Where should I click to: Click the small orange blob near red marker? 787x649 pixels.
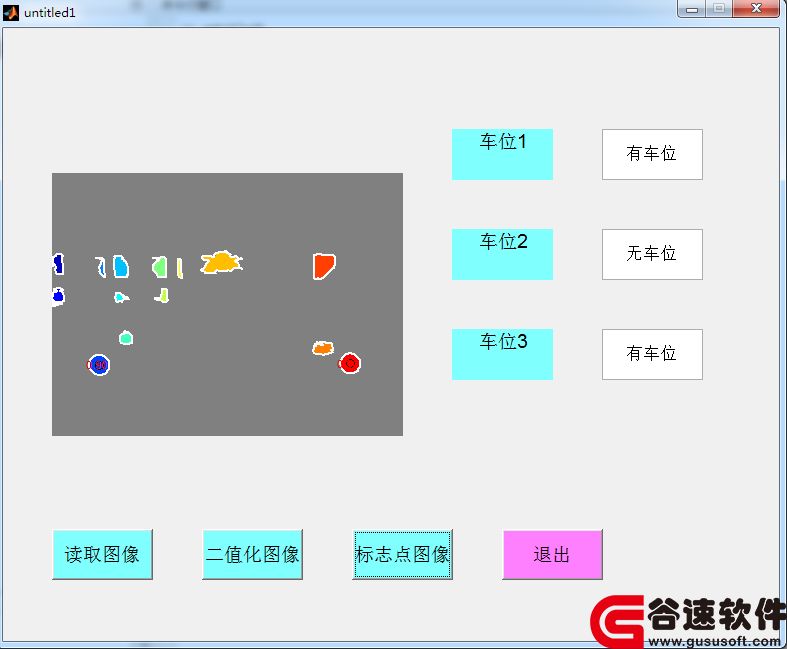pyautogui.click(x=323, y=348)
